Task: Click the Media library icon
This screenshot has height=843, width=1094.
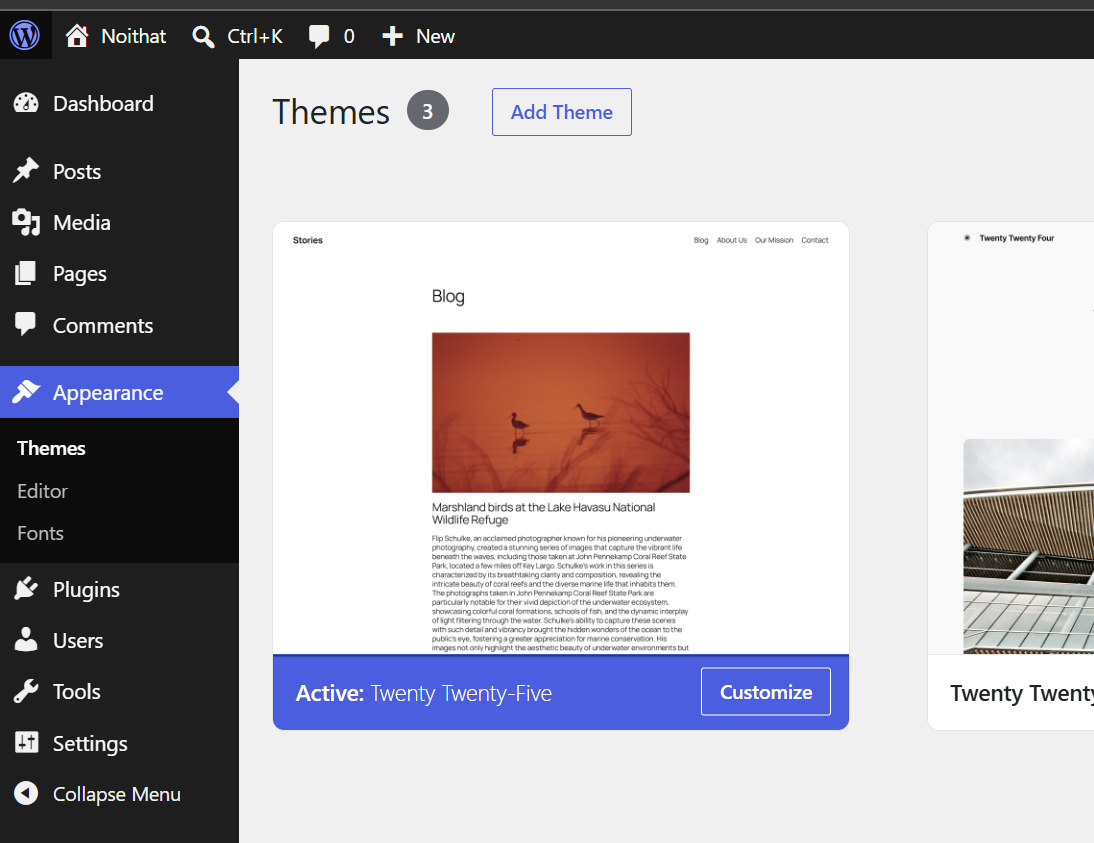Action: [27, 223]
